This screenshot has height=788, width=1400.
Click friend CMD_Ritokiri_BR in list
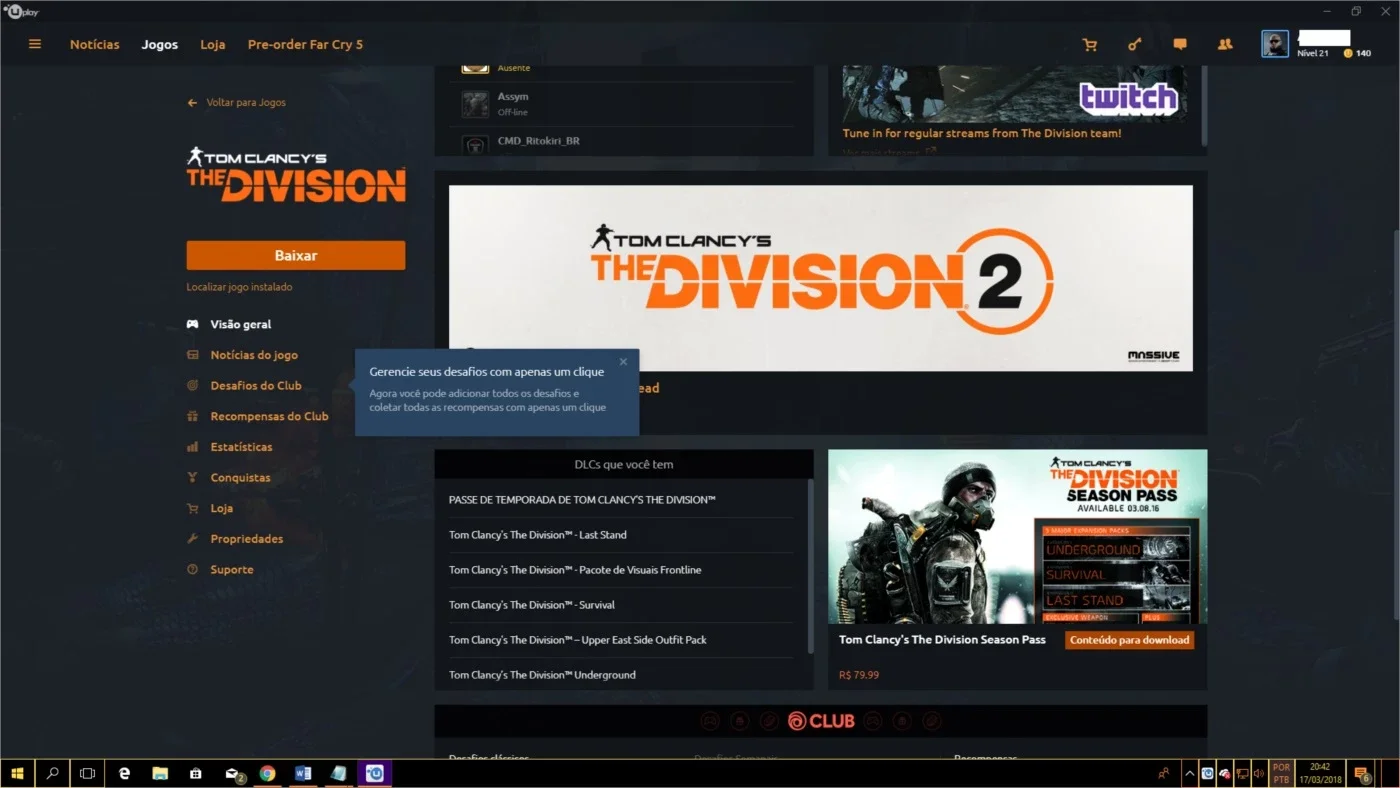625,141
